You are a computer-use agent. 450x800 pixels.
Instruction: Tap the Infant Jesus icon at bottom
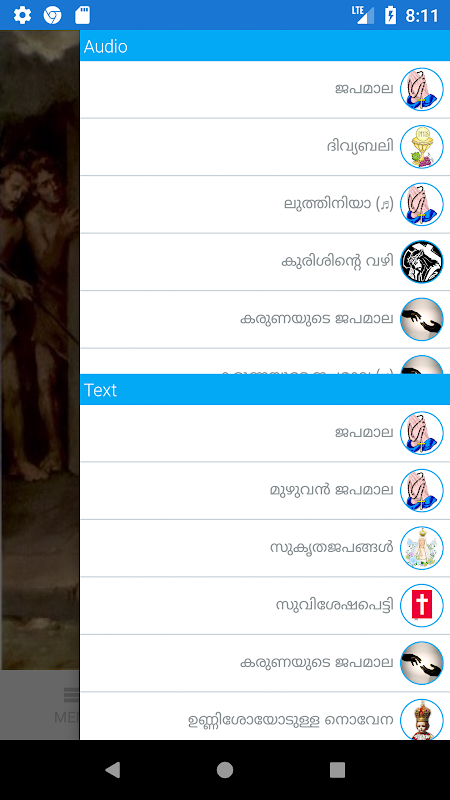click(x=421, y=719)
